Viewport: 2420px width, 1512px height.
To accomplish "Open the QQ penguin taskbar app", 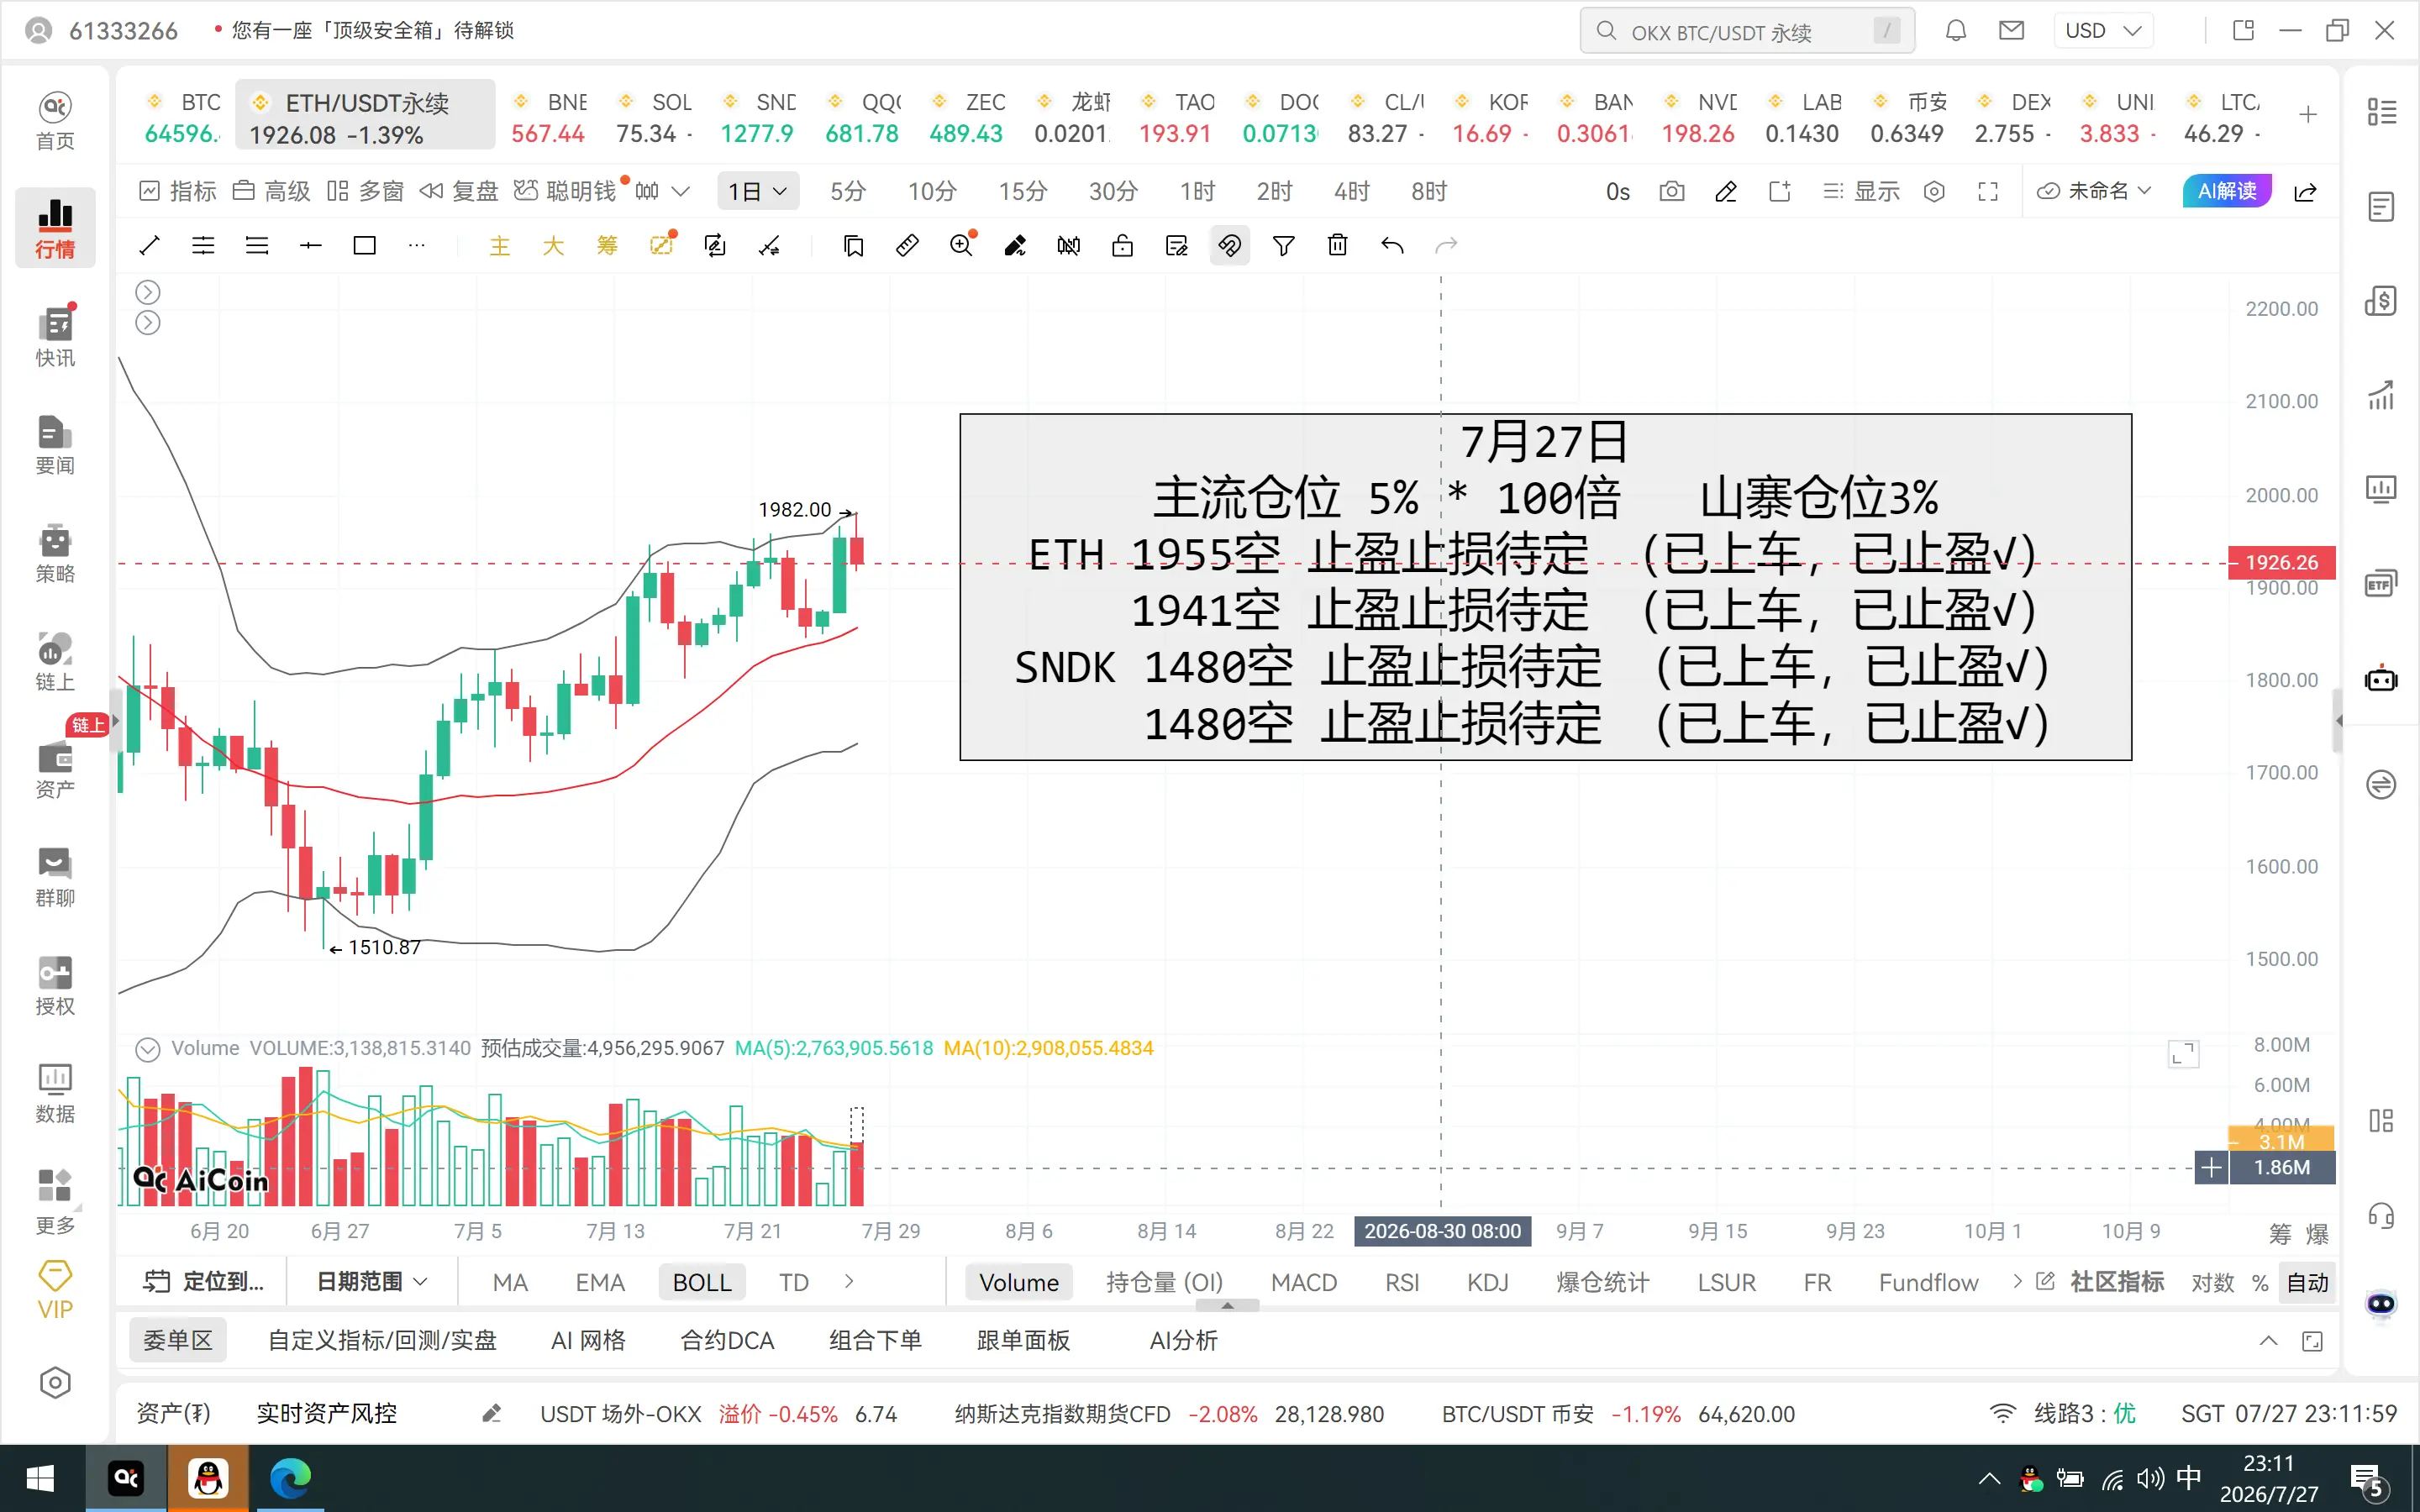I will [208, 1478].
